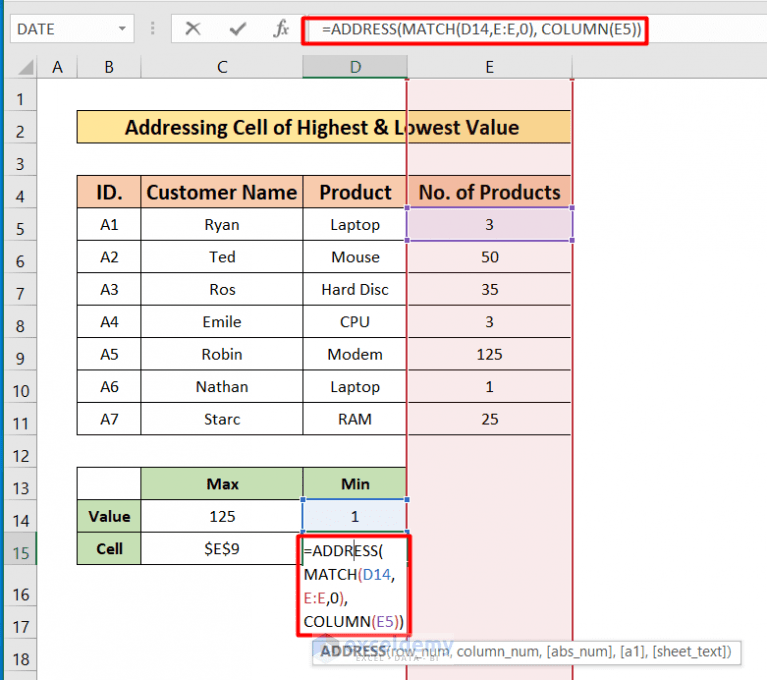Select quantity cell with value 25
Viewport: 767px width, 680px height.
click(x=489, y=419)
